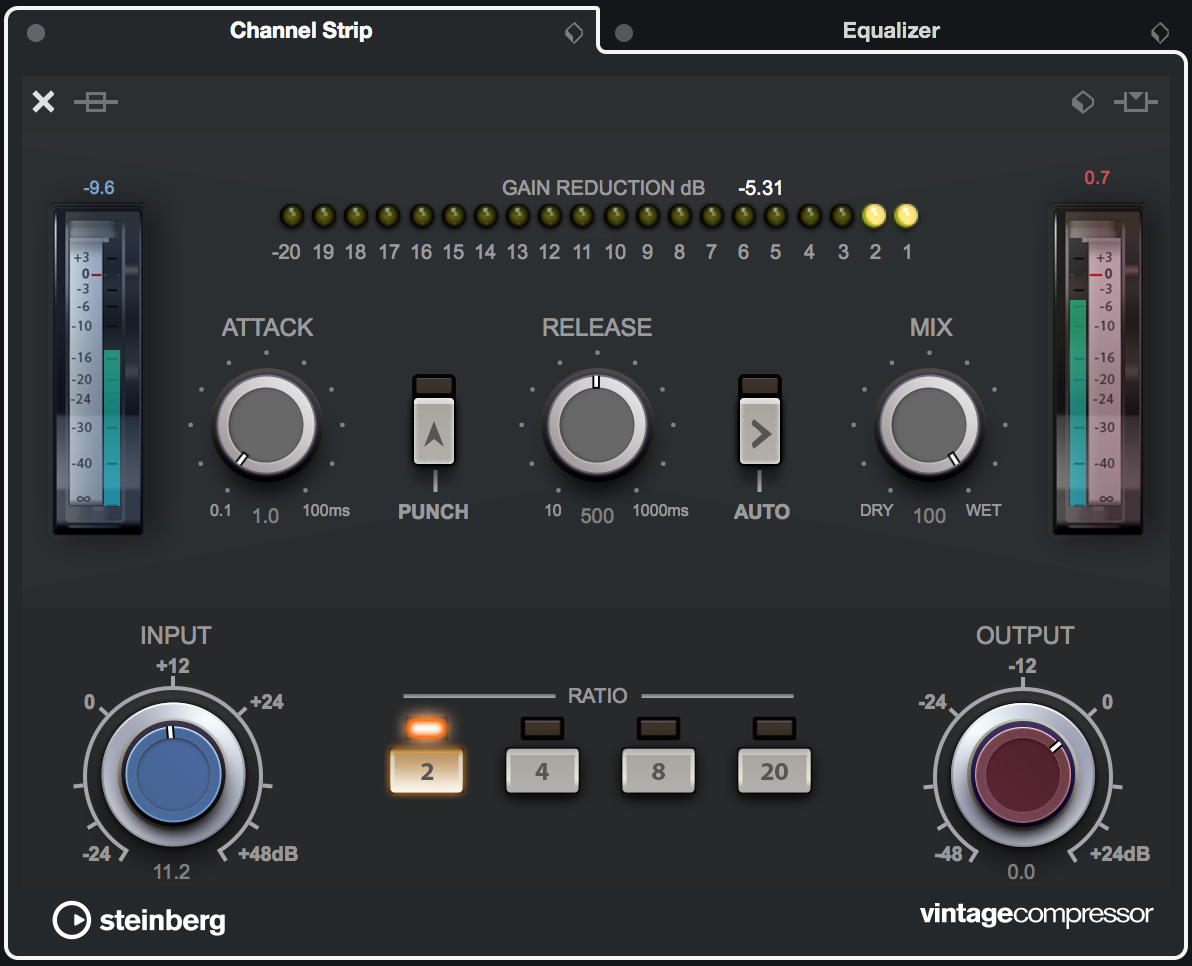This screenshot has height=966, width=1192.
Task: Click the gain reduction readout value
Action: pyautogui.click(x=760, y=187)
